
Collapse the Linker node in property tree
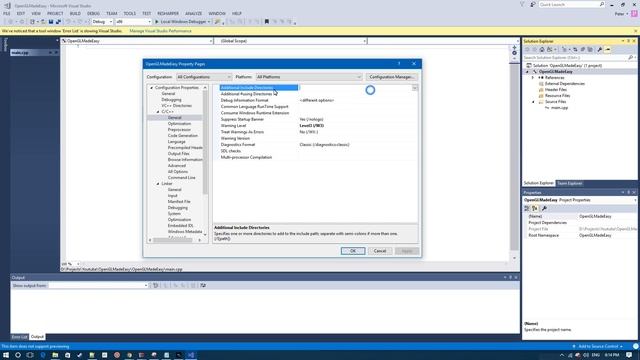point(158,184)
